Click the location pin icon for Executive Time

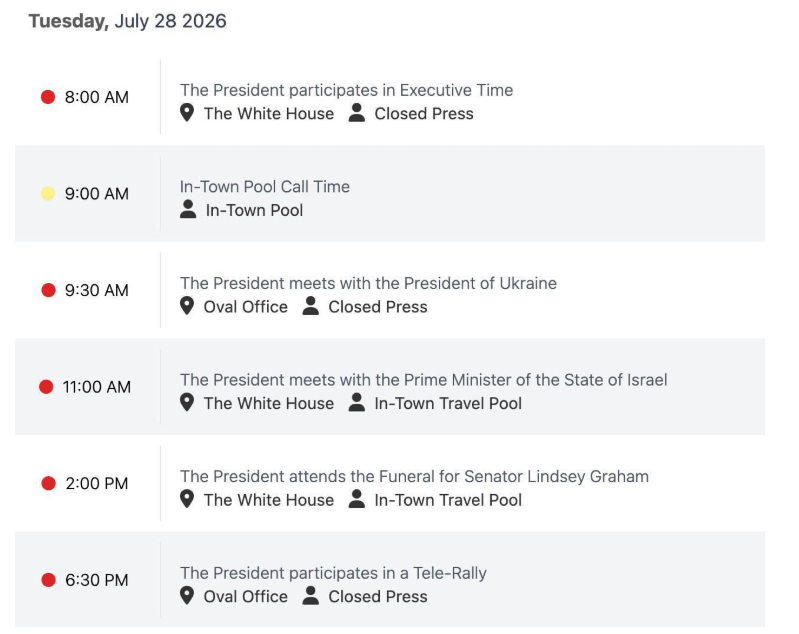point(187,113)
